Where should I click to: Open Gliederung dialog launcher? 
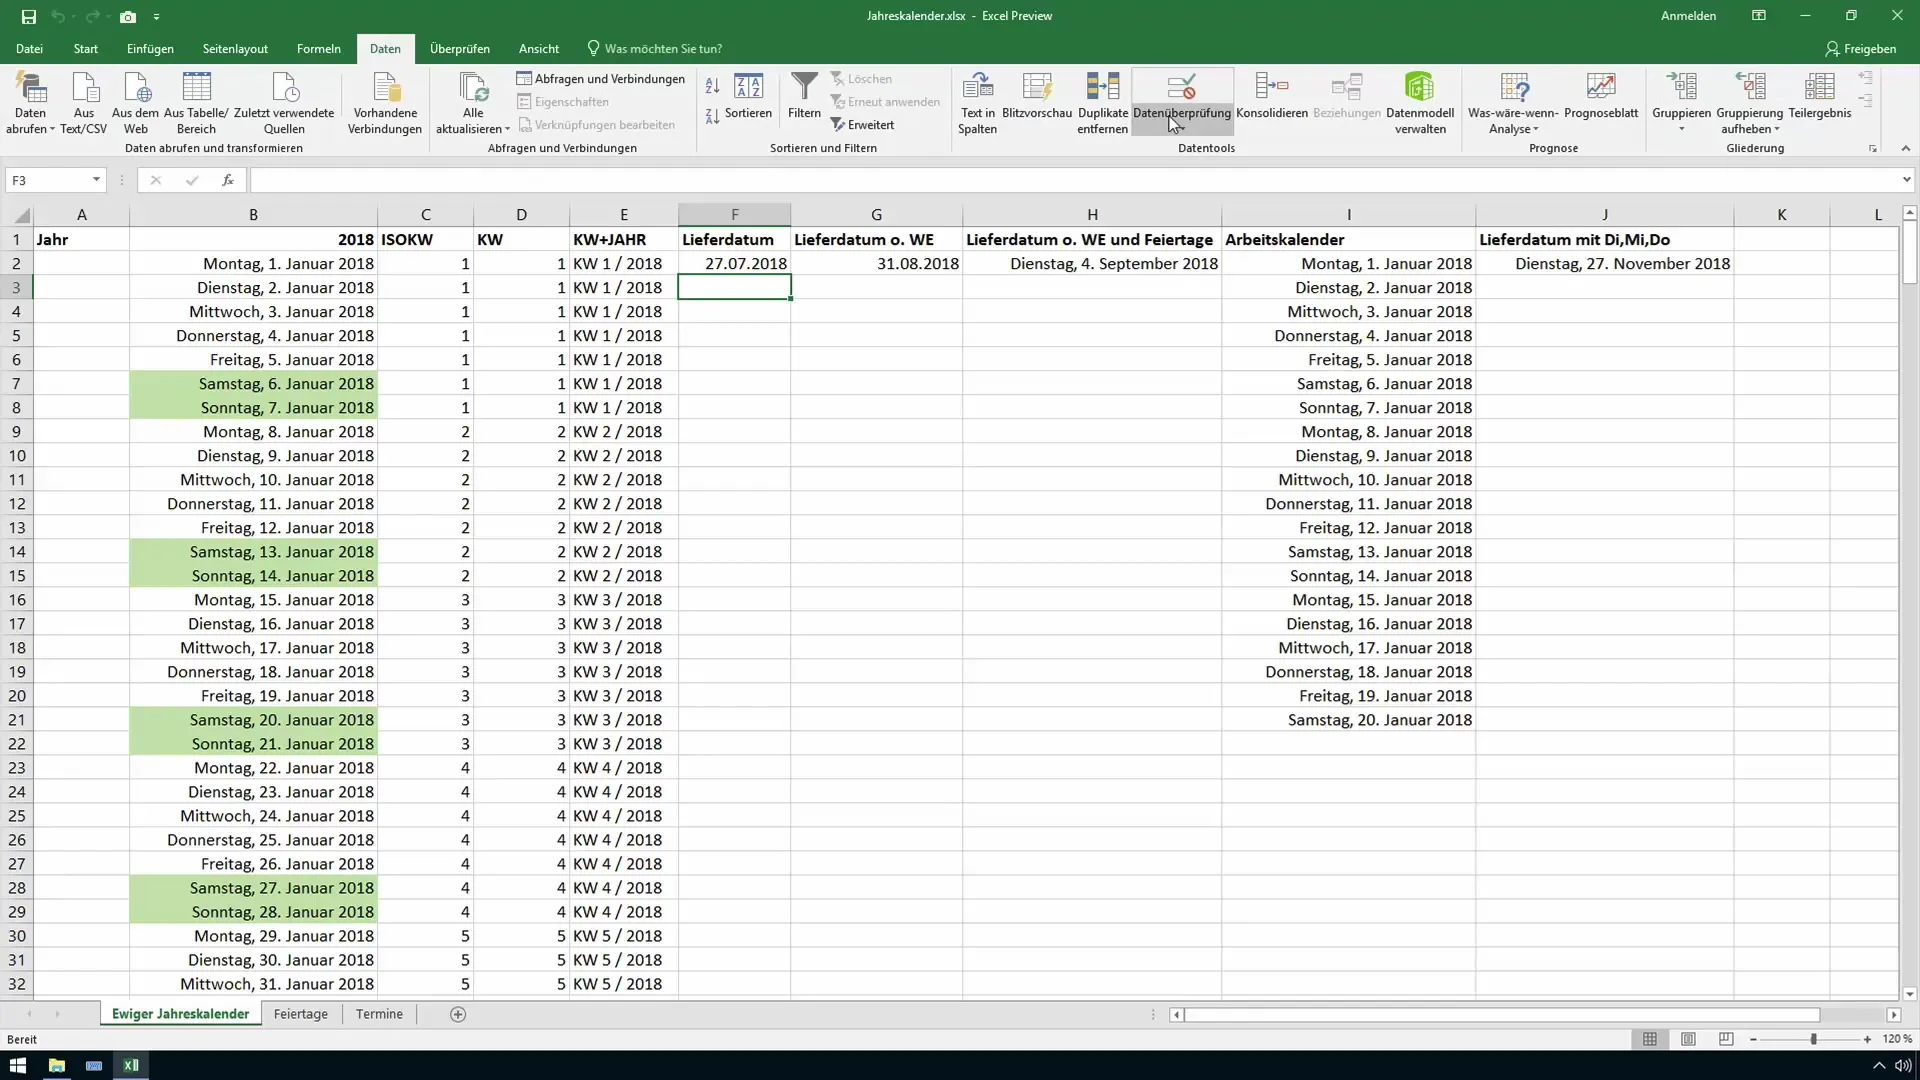(x=1873, y=149)
